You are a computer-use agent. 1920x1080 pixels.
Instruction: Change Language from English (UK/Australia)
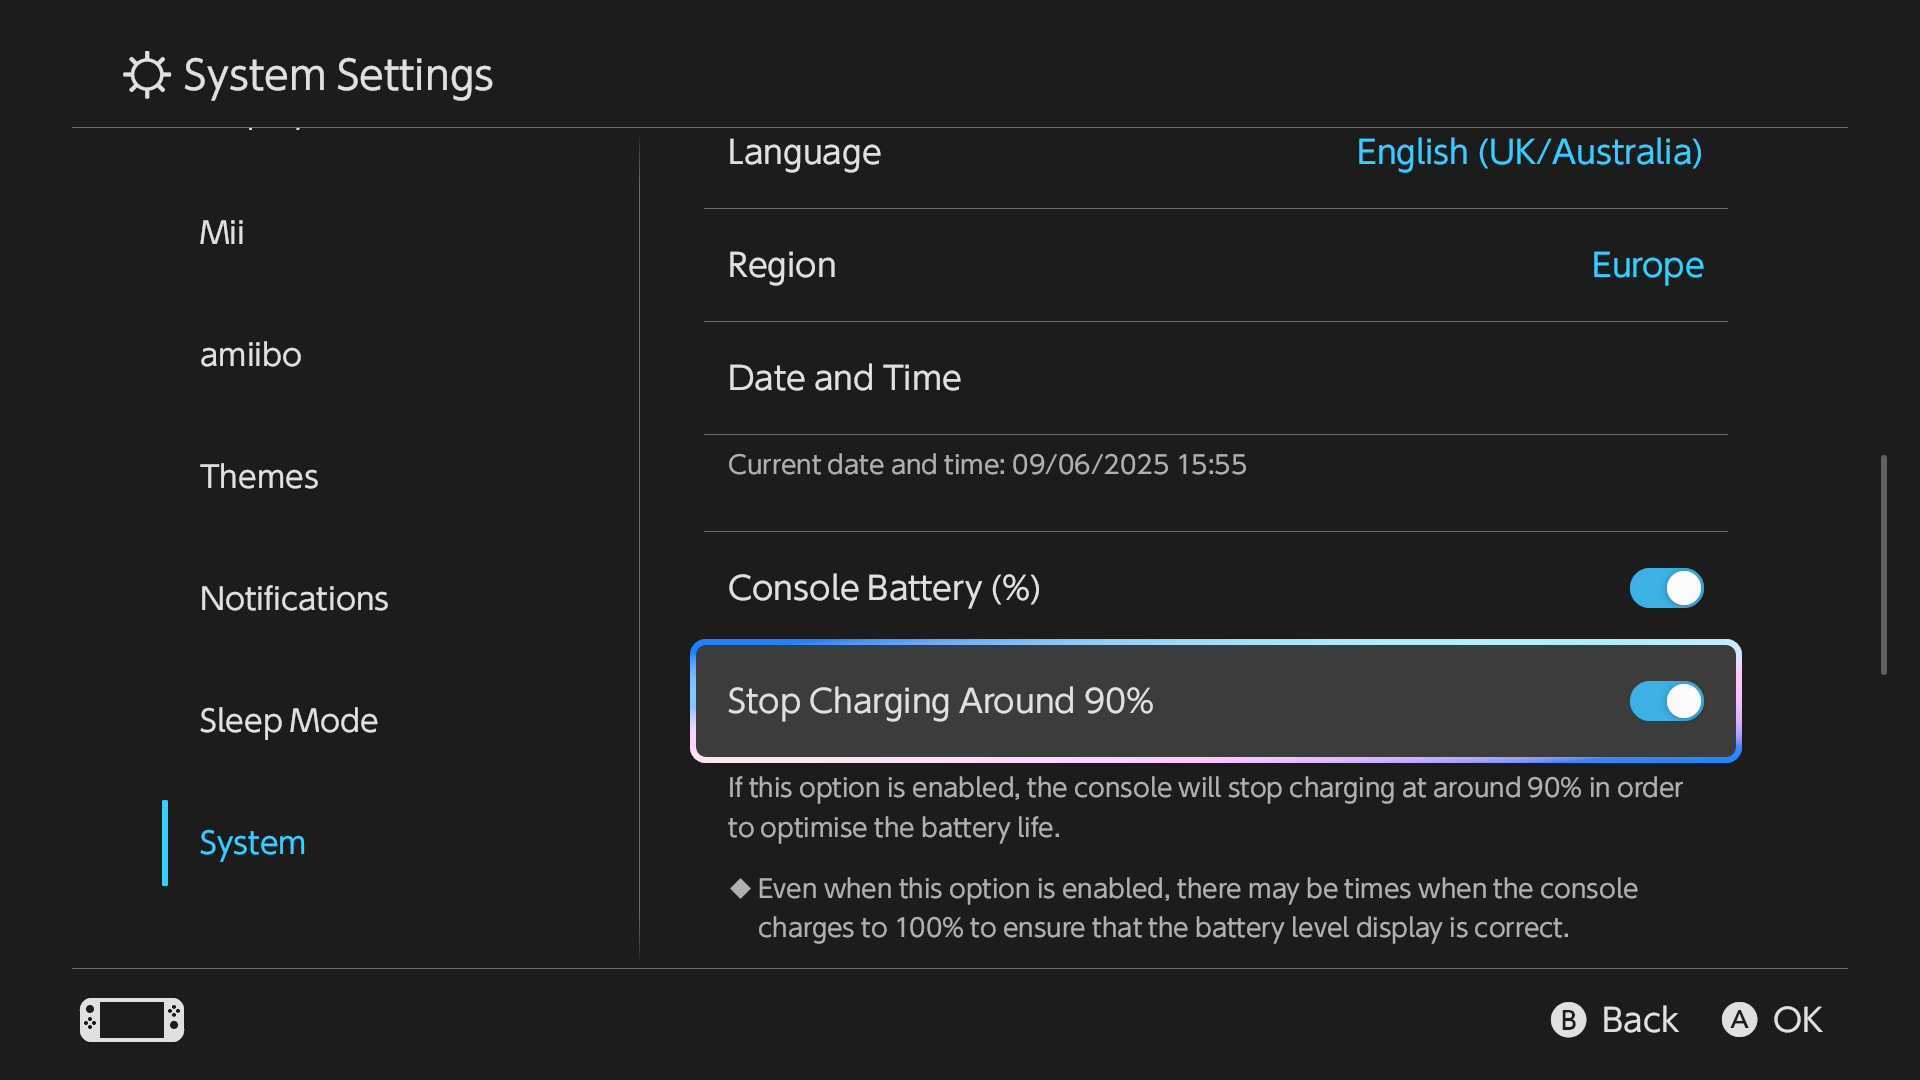1215,153
